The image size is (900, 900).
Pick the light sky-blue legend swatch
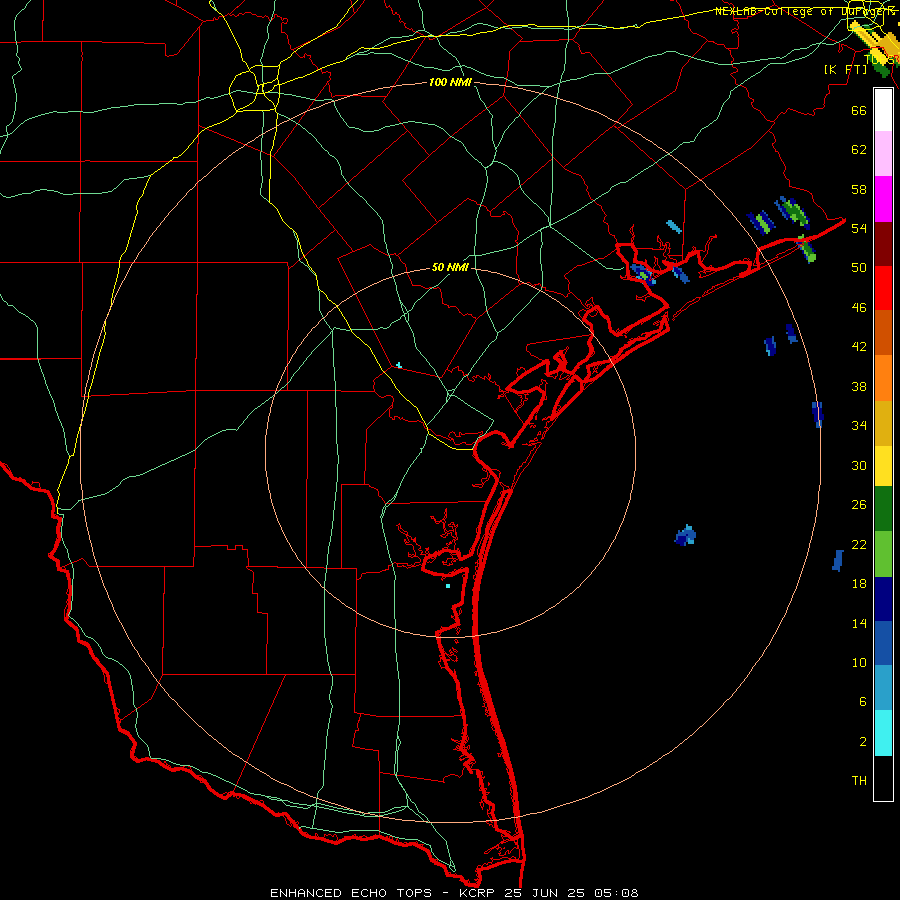[x=883, y=688]
